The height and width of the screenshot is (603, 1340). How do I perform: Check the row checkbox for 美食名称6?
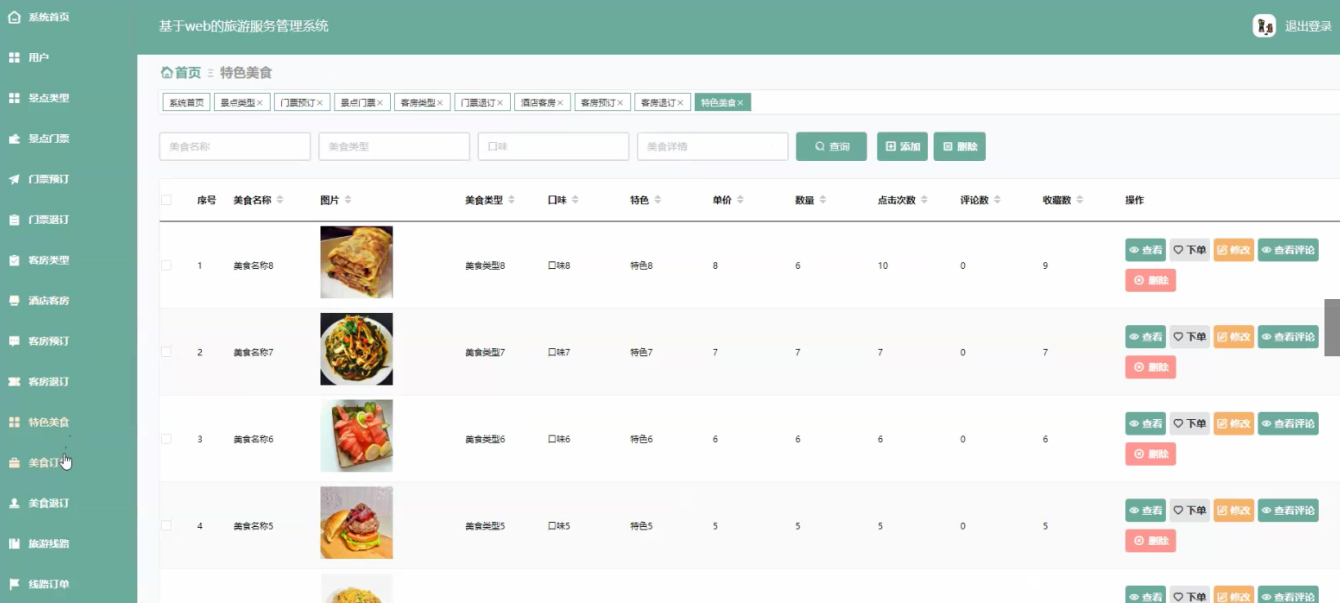point(166,439)
